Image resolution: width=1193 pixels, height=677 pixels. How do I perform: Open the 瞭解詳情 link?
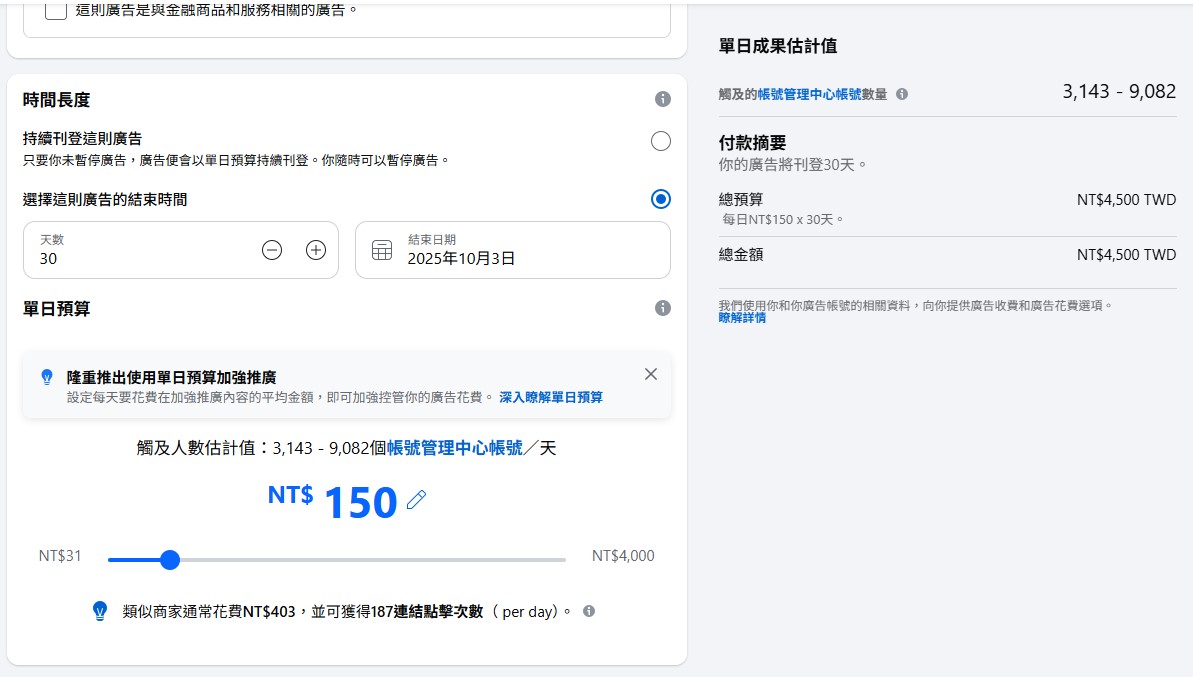[742, 318]
